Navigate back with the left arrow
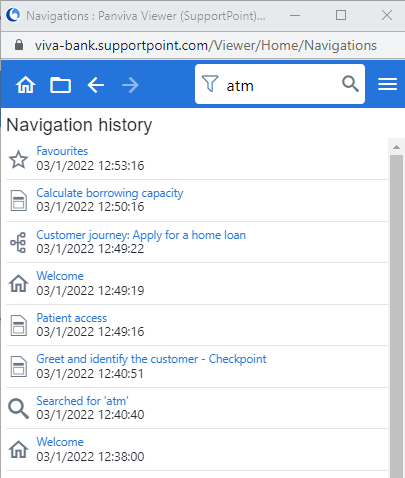 click(96, 85)
